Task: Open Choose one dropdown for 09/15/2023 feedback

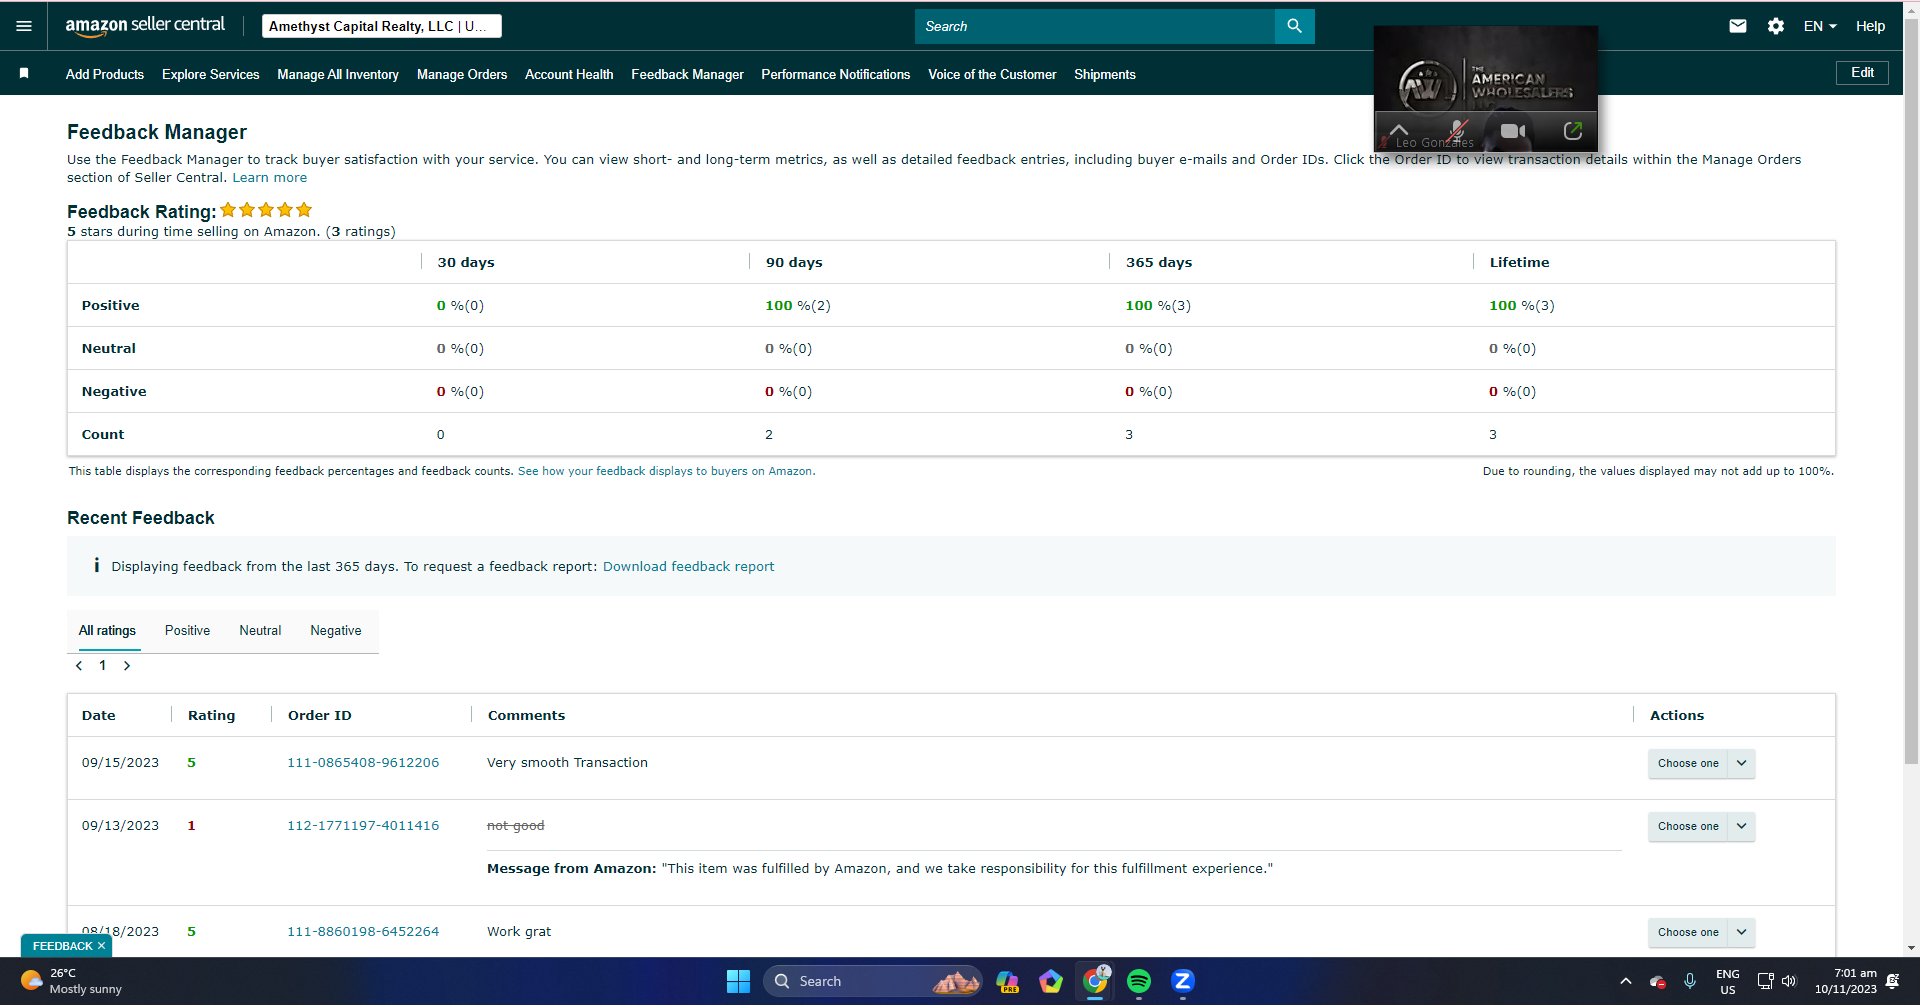Action: tap(1701, 763)
